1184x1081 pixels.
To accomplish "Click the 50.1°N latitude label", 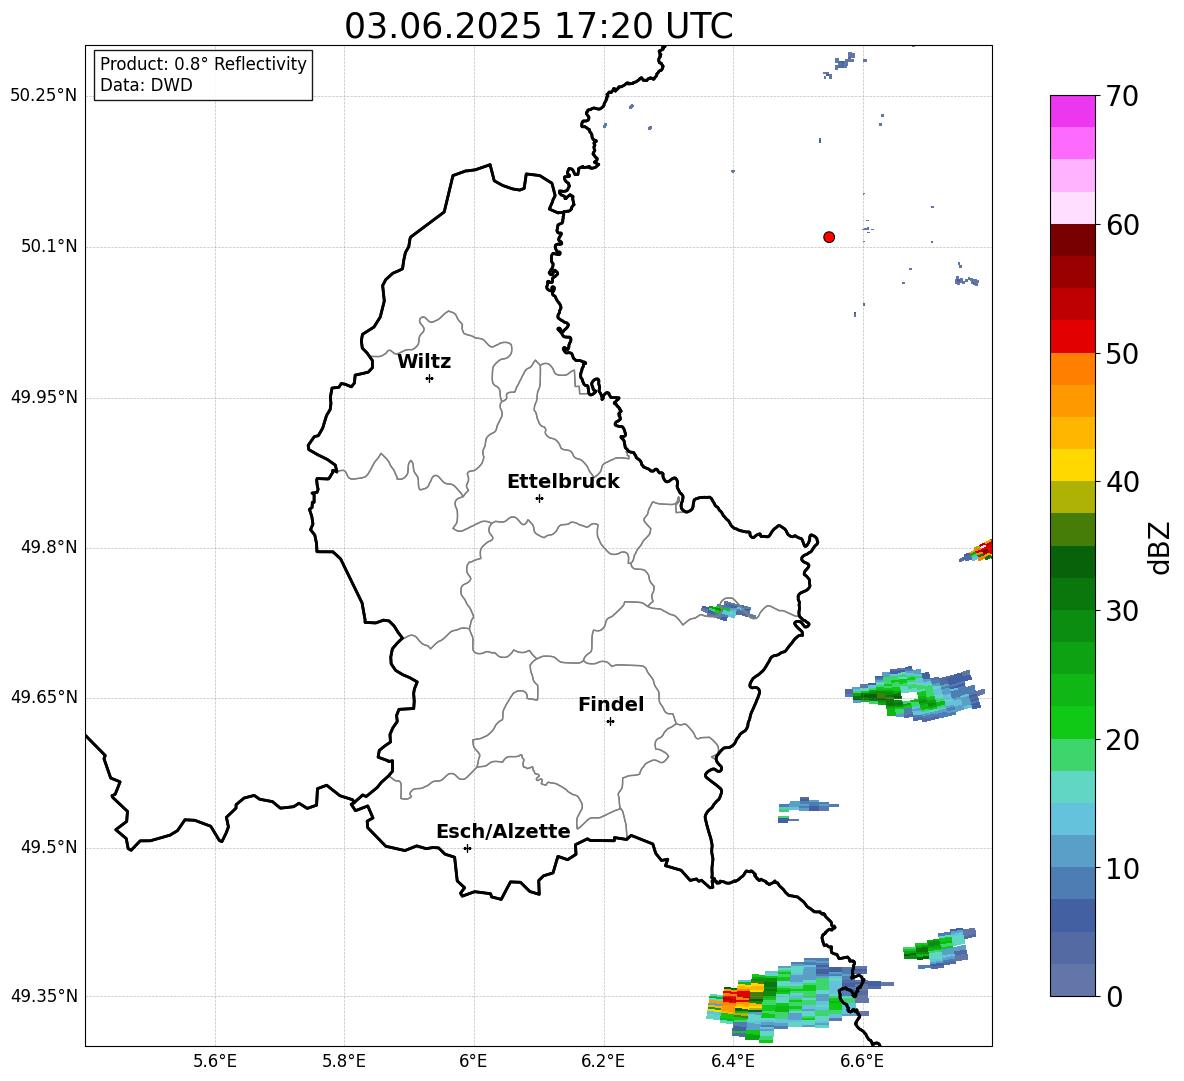I will coord(49,247).
